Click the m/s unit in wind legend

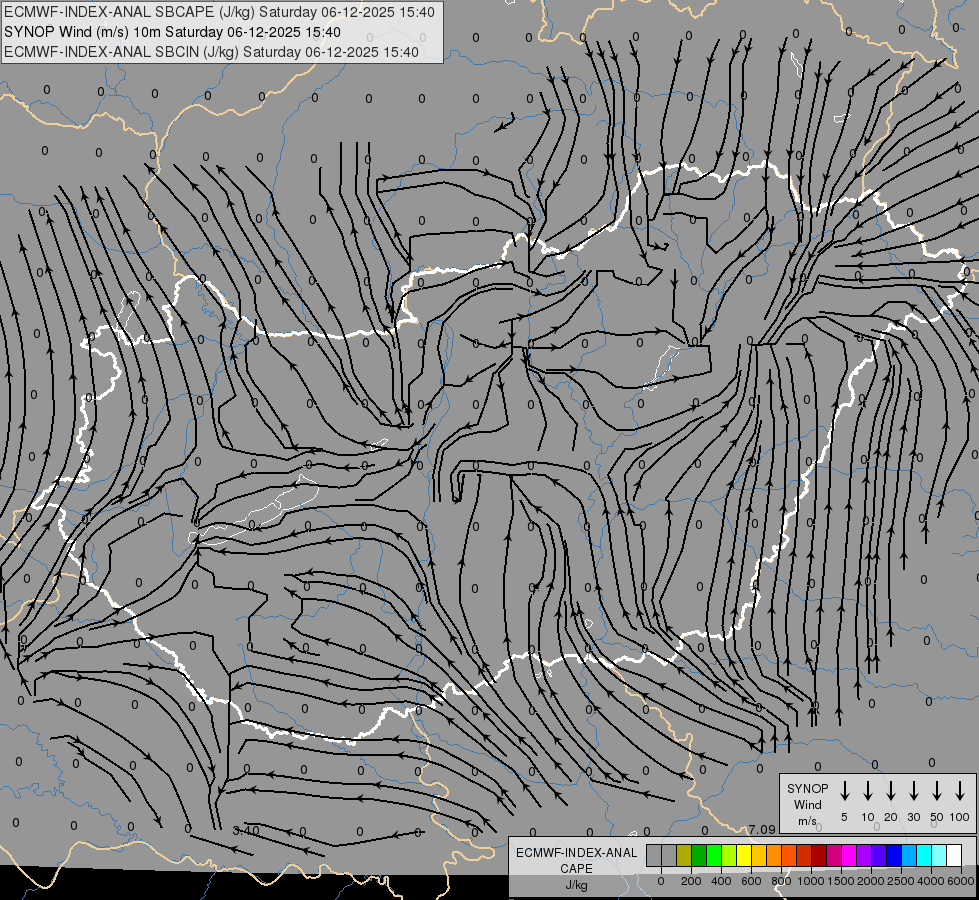[x=807, y=821]
